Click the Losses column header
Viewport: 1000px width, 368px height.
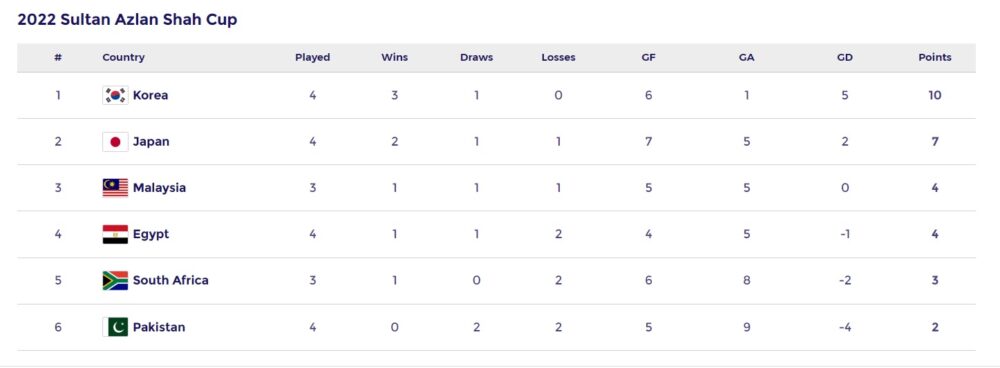pyautogui.click(x=558, y=57)
